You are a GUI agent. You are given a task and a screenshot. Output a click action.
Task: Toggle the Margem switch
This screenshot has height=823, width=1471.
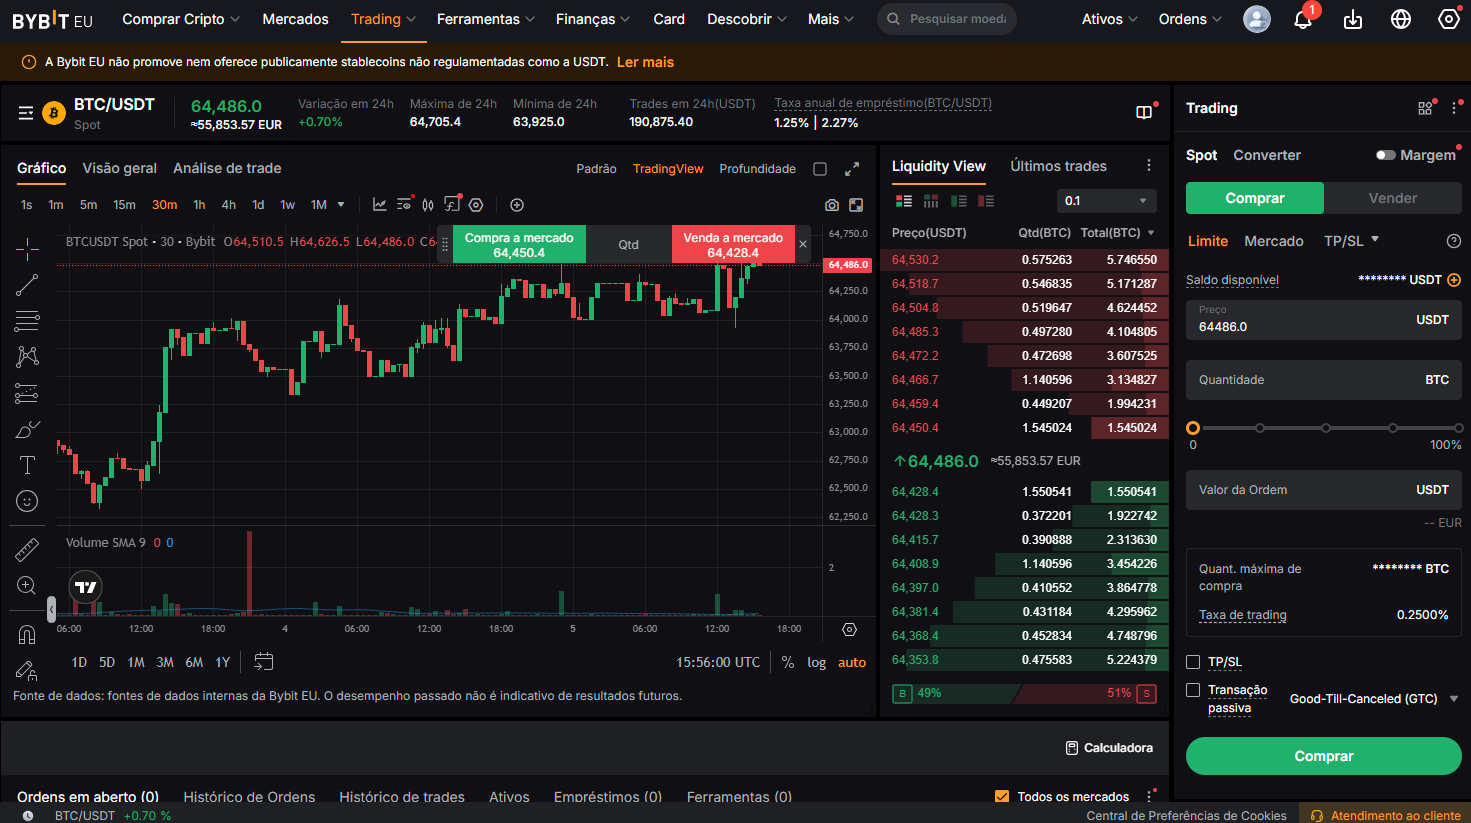coord(1385,155)
